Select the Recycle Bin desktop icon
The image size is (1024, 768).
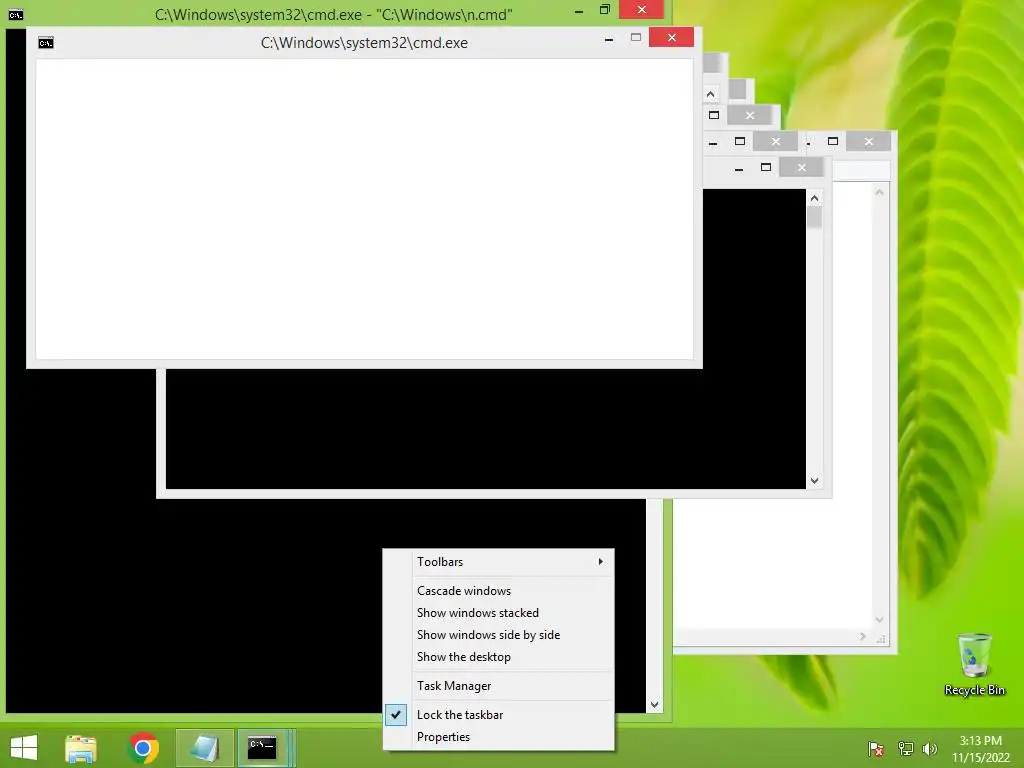click(x=974, y=665)
